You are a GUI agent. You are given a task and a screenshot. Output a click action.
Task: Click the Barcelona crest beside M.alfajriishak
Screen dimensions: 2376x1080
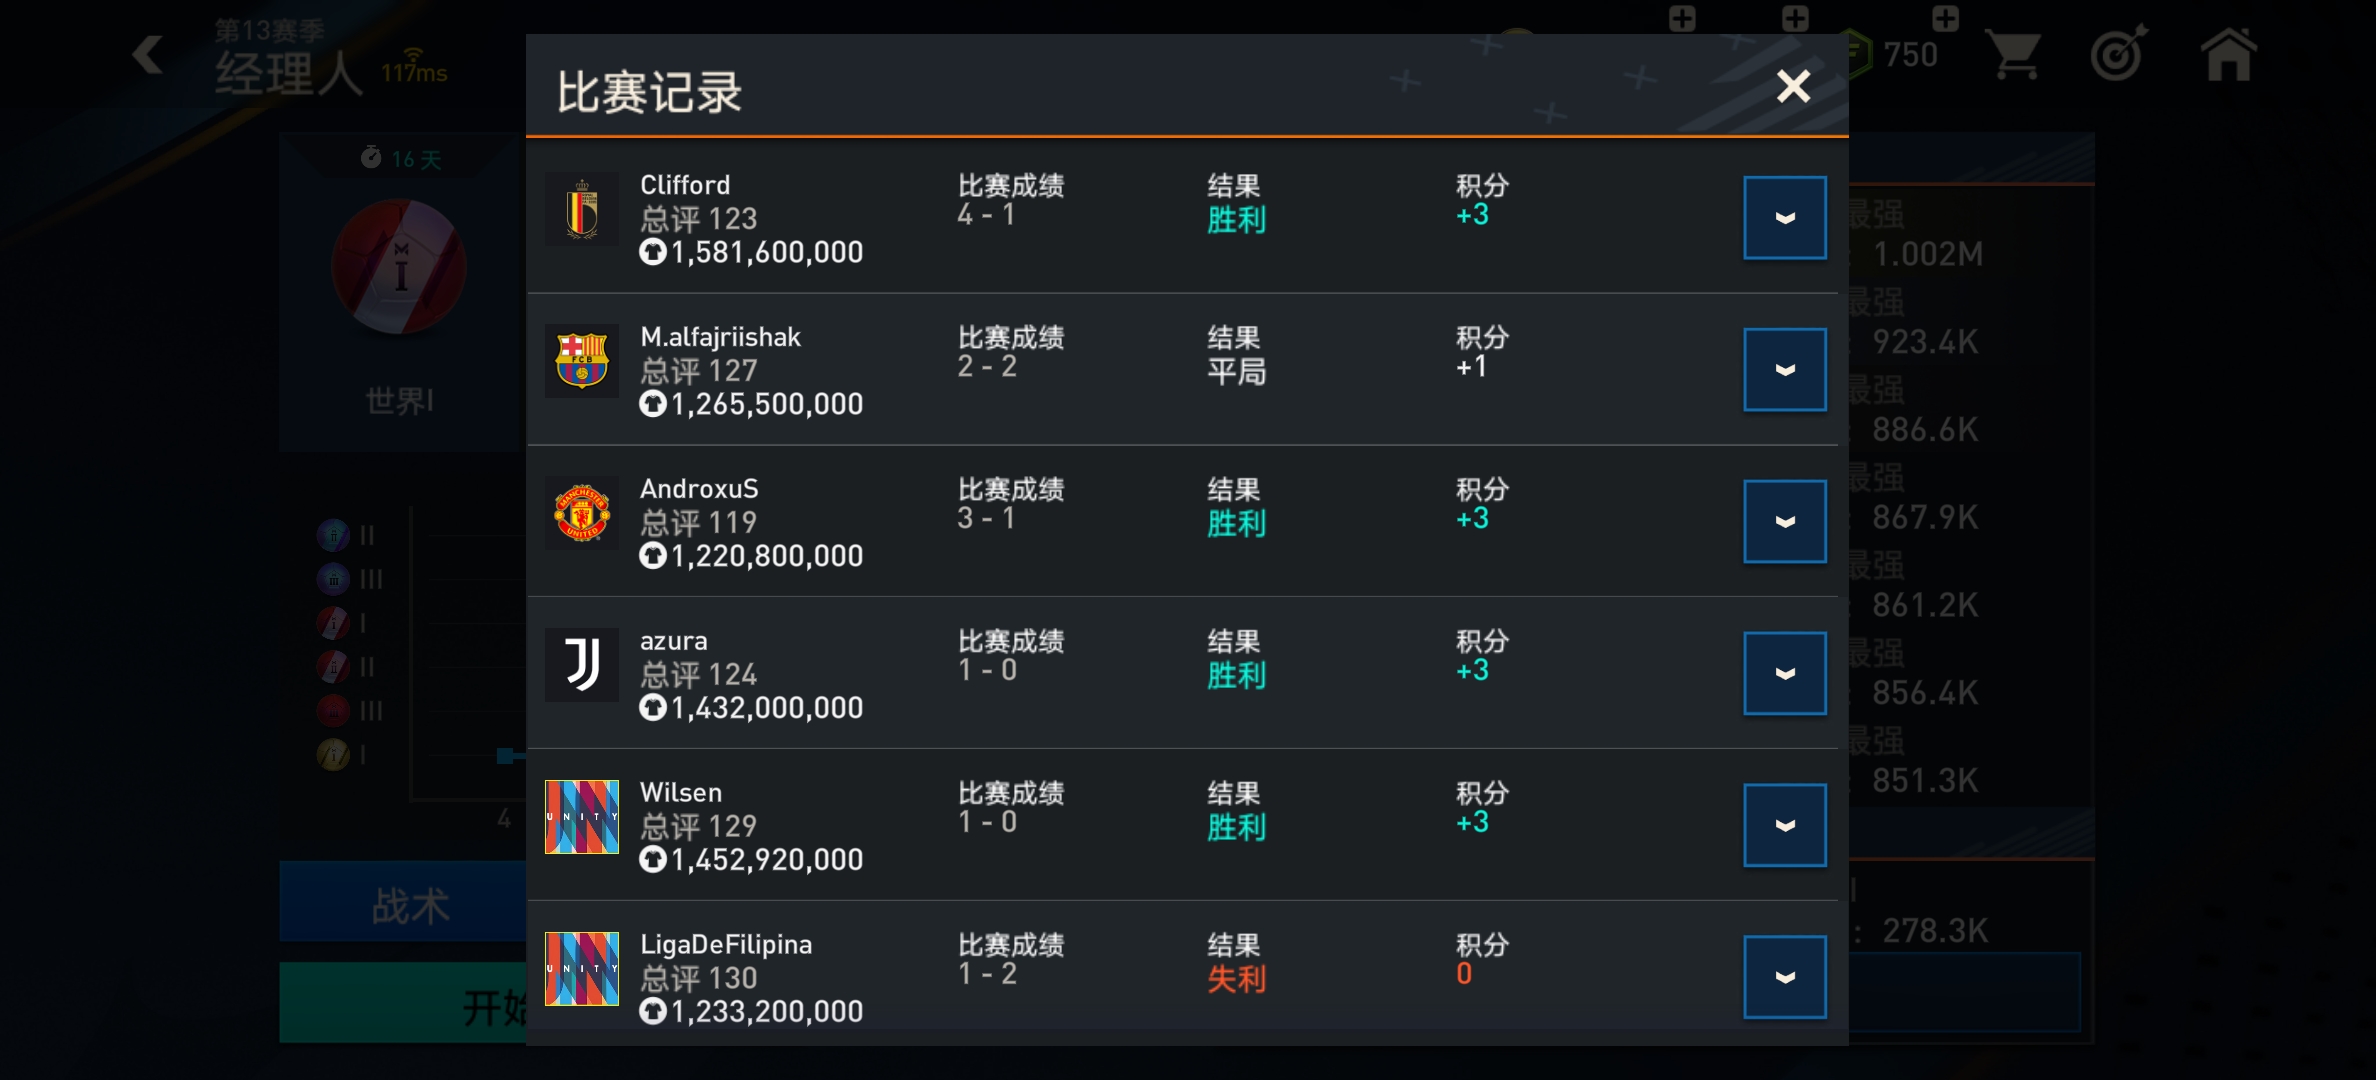(582, 361)
